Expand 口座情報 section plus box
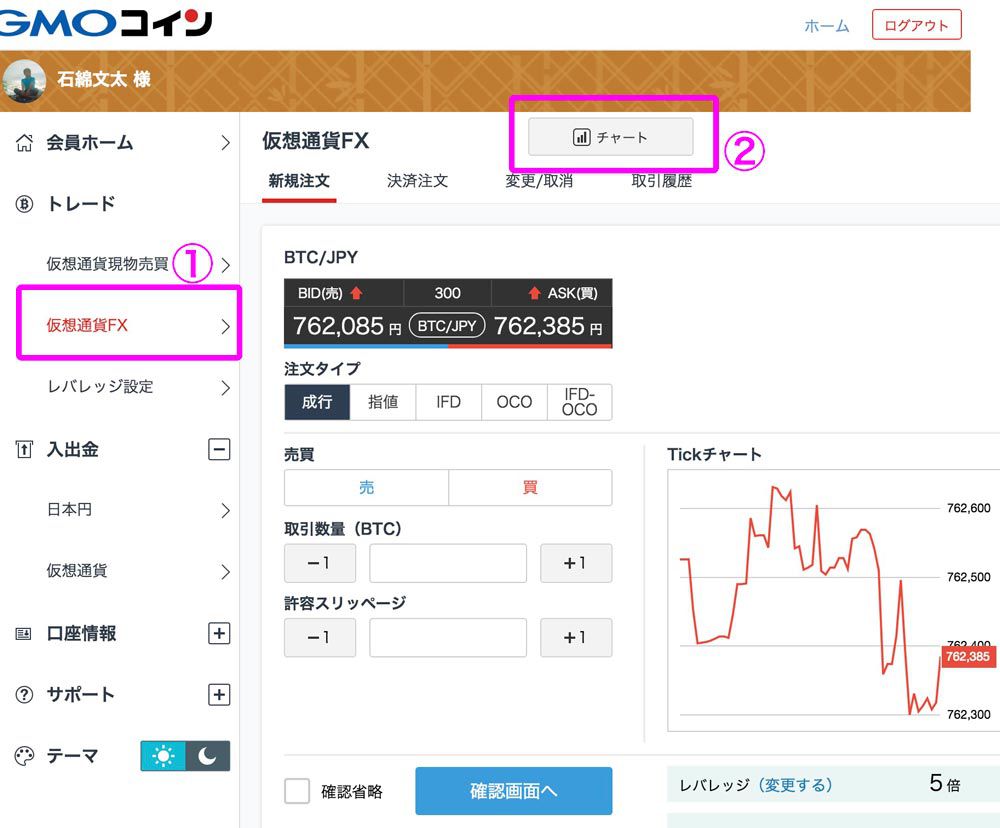The image size is (1000, 828). coord(219,633)
